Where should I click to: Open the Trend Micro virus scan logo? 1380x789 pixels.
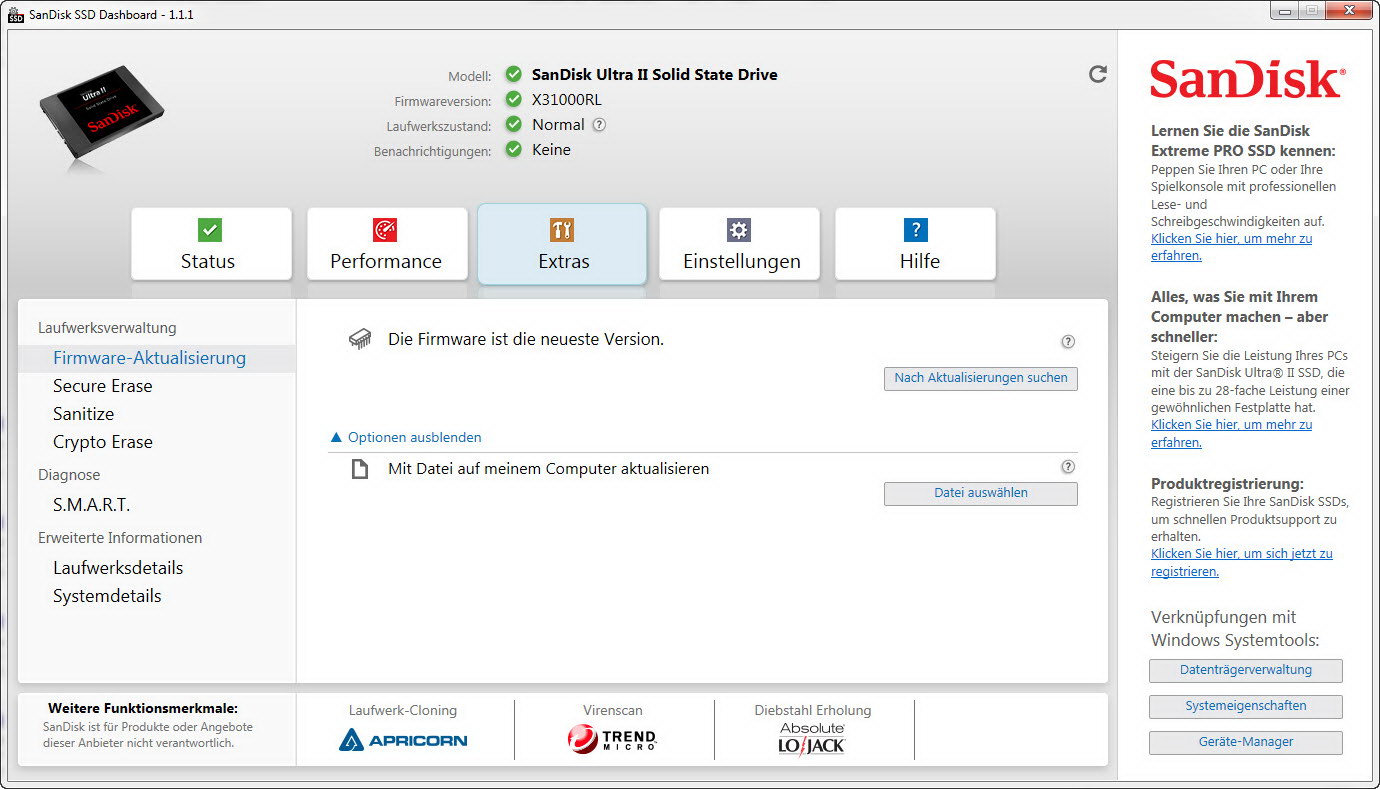pyautogui.click(x=612, y=740)
